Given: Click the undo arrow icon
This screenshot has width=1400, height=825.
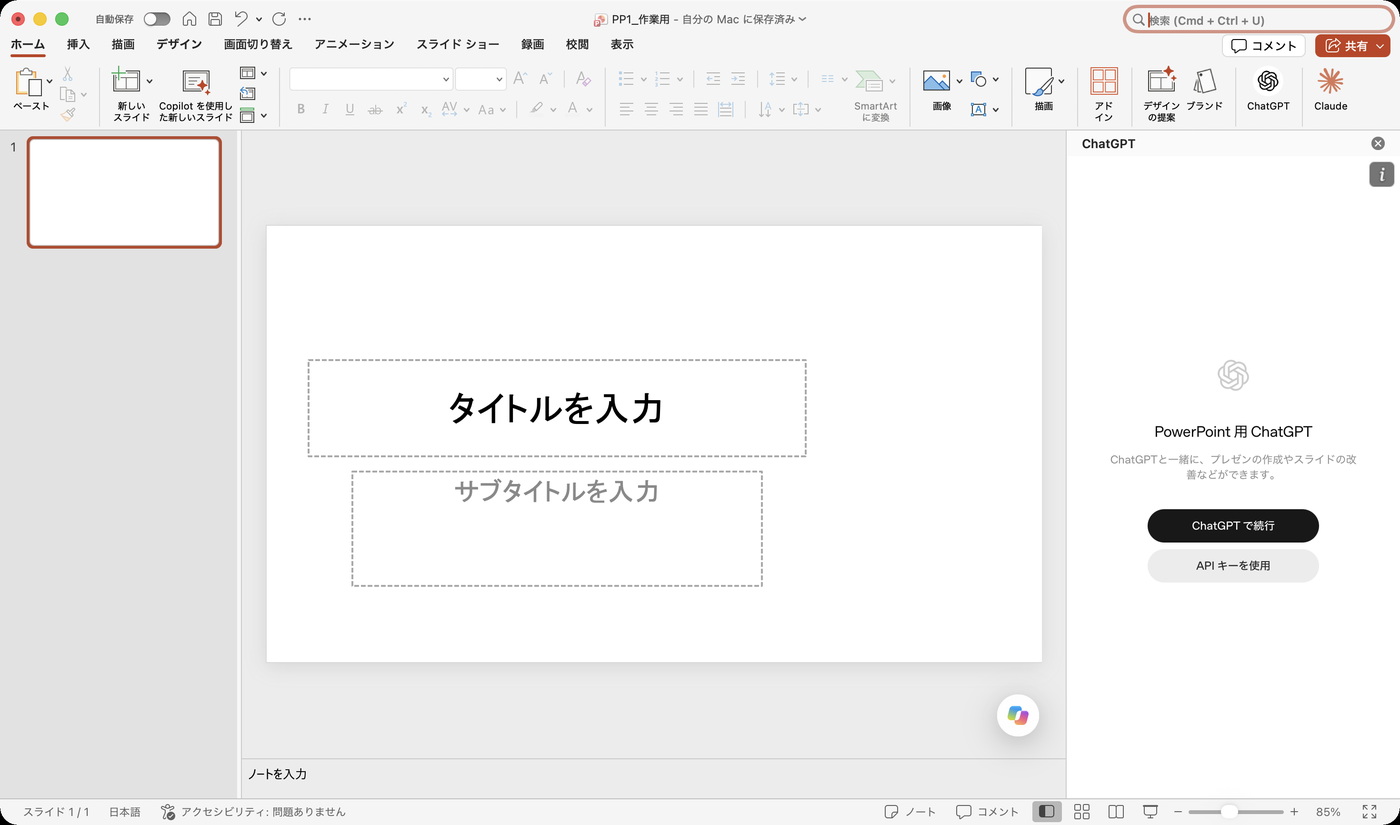Looking at the screenshot, I should 241,19.
